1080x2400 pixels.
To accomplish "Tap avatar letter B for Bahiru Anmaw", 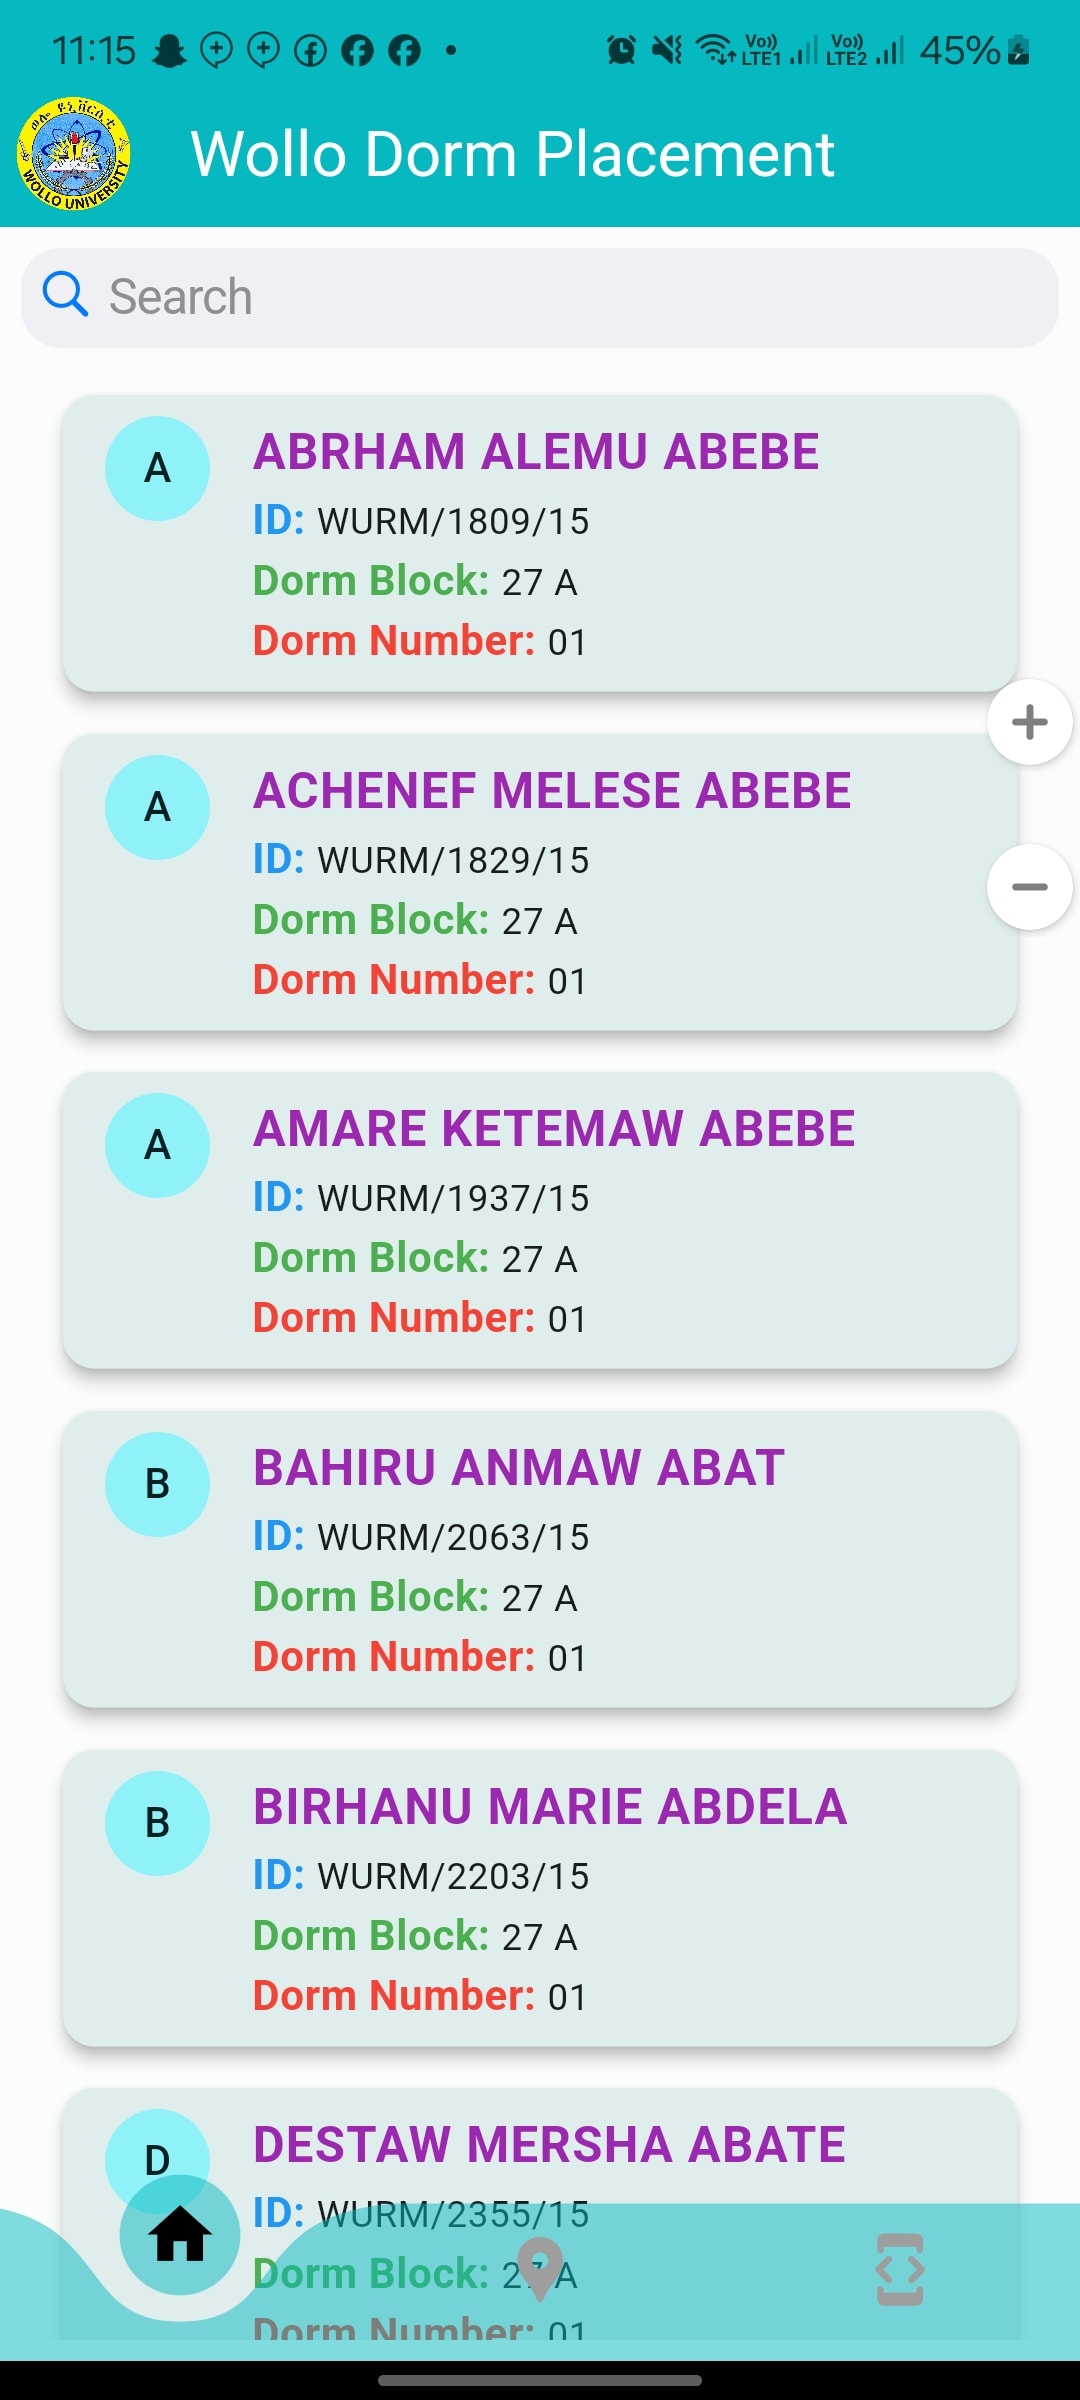I will coord(157,1484).
